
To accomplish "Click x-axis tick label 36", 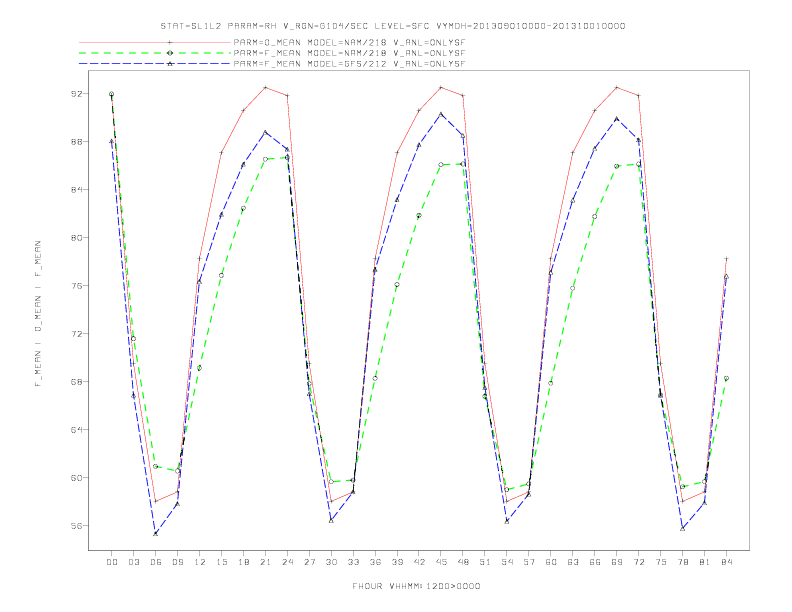I will pyautogui.click(x=375, y=562).
